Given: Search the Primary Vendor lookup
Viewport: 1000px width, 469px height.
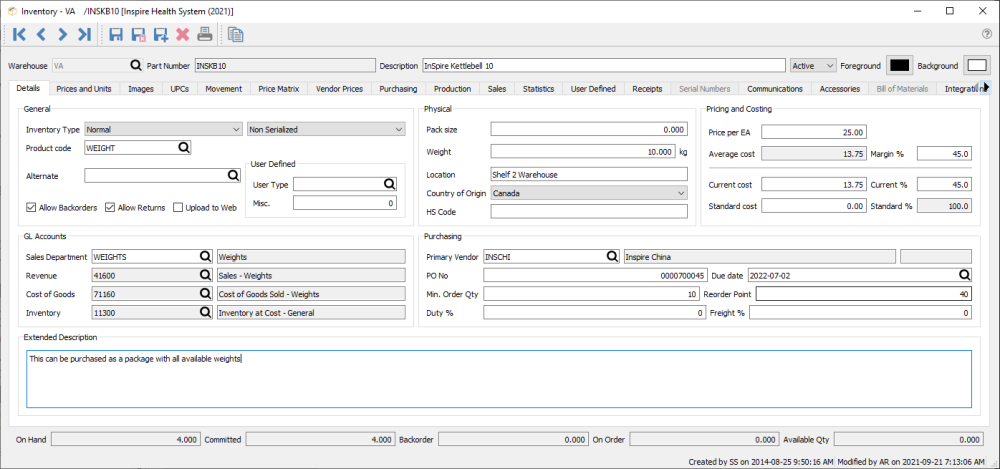Looking at the screenshot, I should [611, 257].
